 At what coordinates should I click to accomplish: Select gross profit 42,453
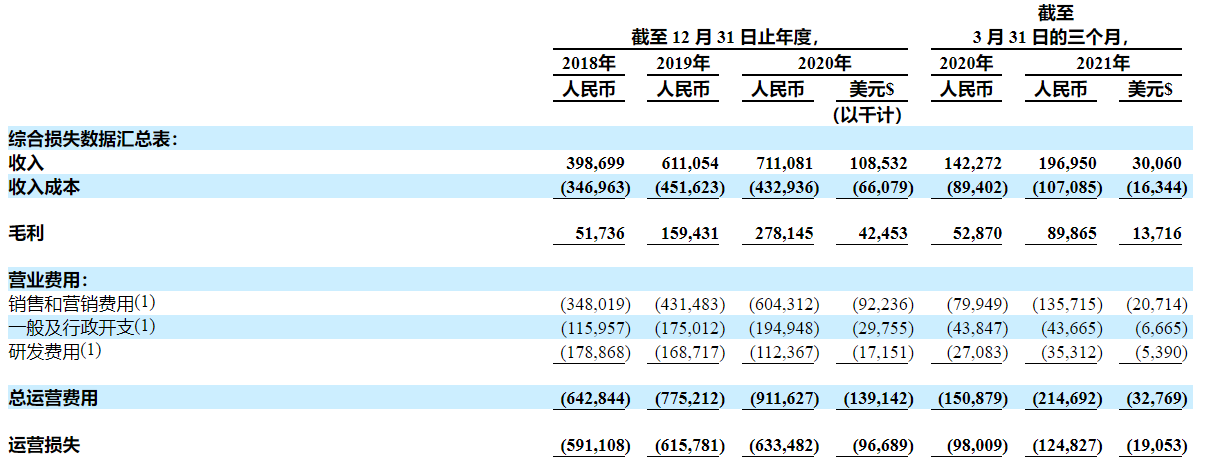(x=882, y=234)
